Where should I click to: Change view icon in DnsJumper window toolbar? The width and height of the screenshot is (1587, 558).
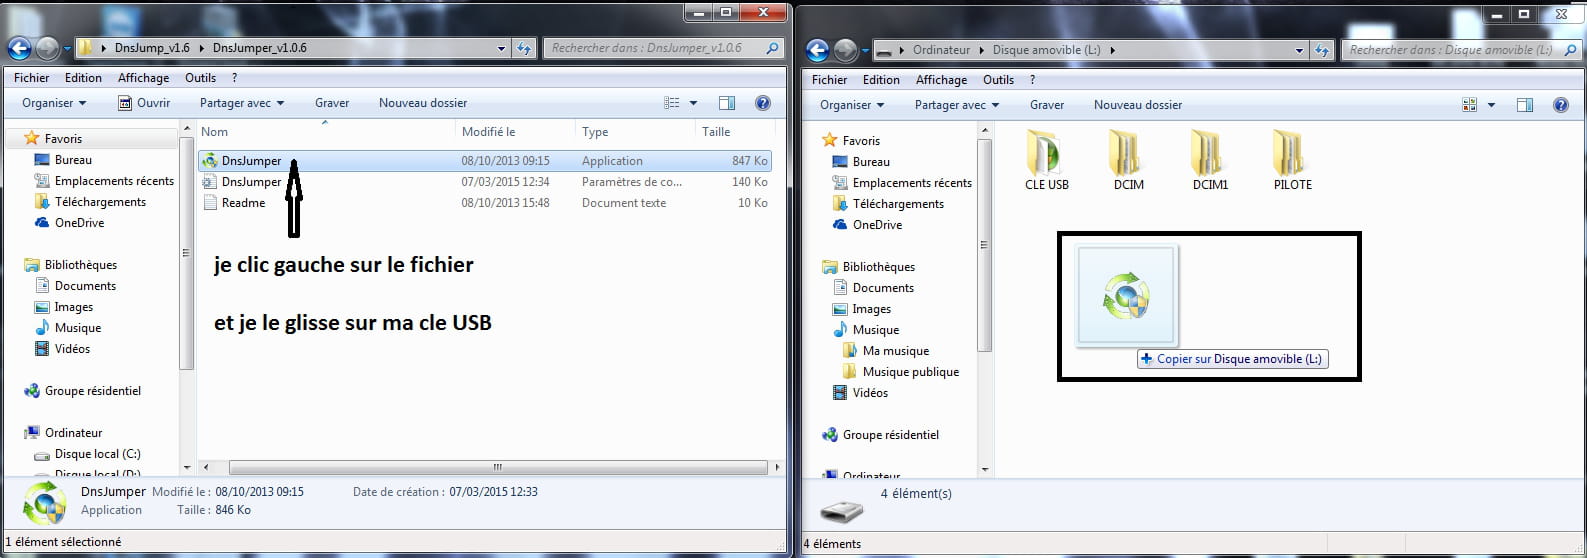(672, 103)
